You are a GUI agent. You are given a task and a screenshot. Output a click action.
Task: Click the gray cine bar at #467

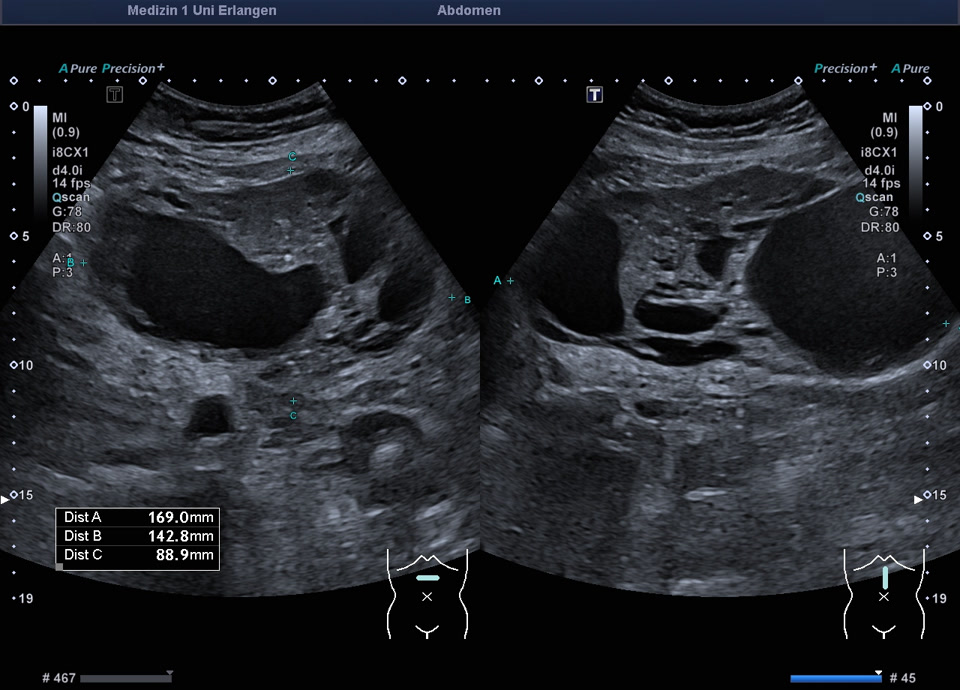(126, 678)
